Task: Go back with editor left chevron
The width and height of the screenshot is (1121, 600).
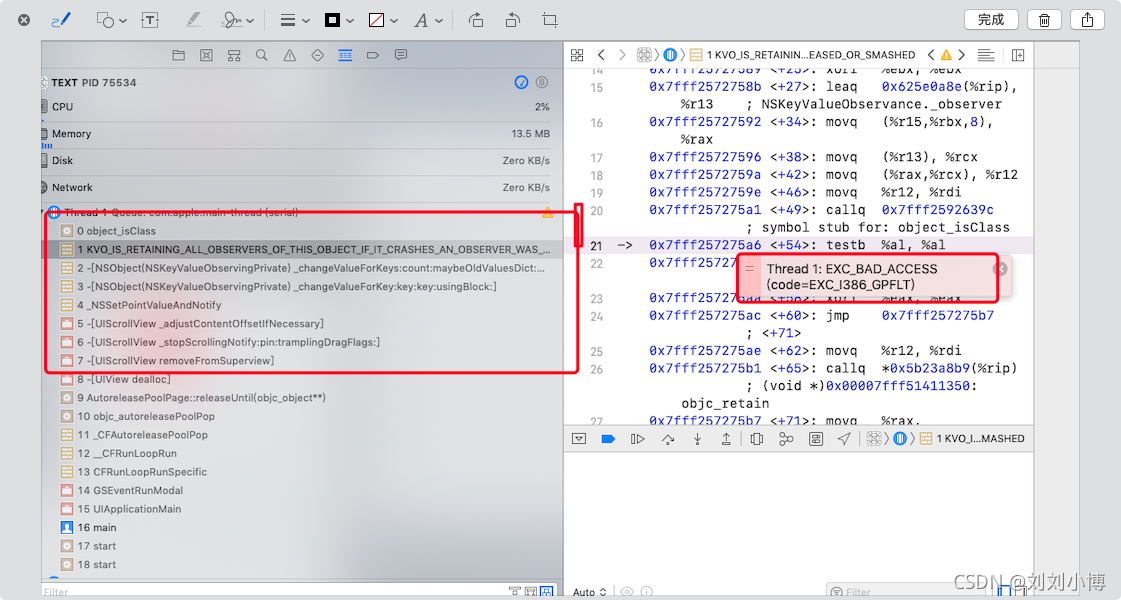Action: click(x=601, y=55)
